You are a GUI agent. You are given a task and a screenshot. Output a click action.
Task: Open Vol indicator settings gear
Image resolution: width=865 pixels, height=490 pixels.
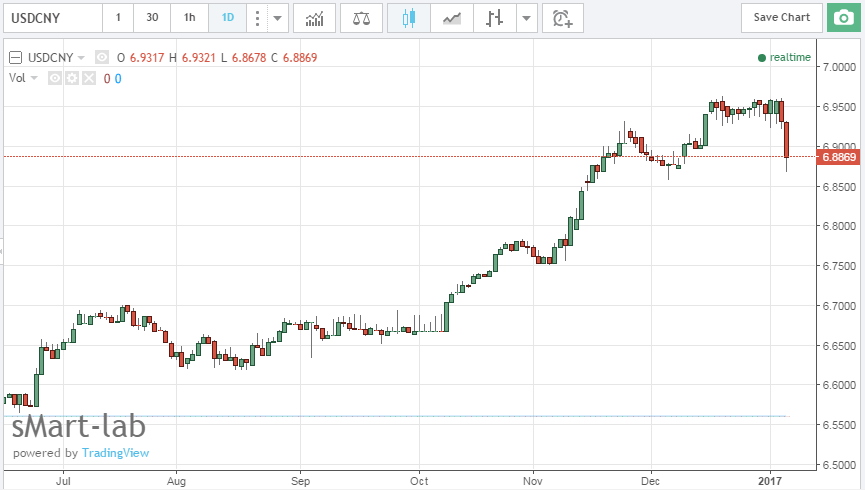tap(72, 78)
